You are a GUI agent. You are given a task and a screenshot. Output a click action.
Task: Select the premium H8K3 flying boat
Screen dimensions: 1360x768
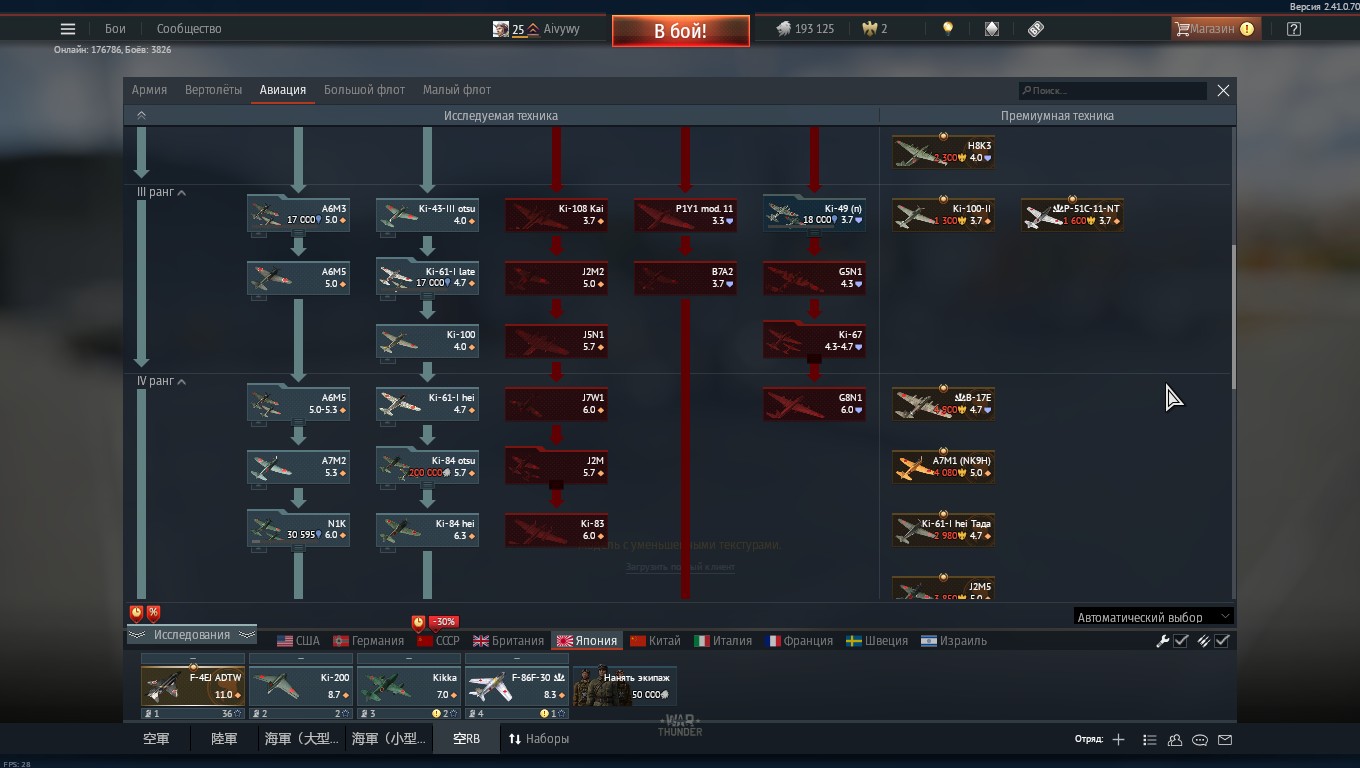(943, 152)
